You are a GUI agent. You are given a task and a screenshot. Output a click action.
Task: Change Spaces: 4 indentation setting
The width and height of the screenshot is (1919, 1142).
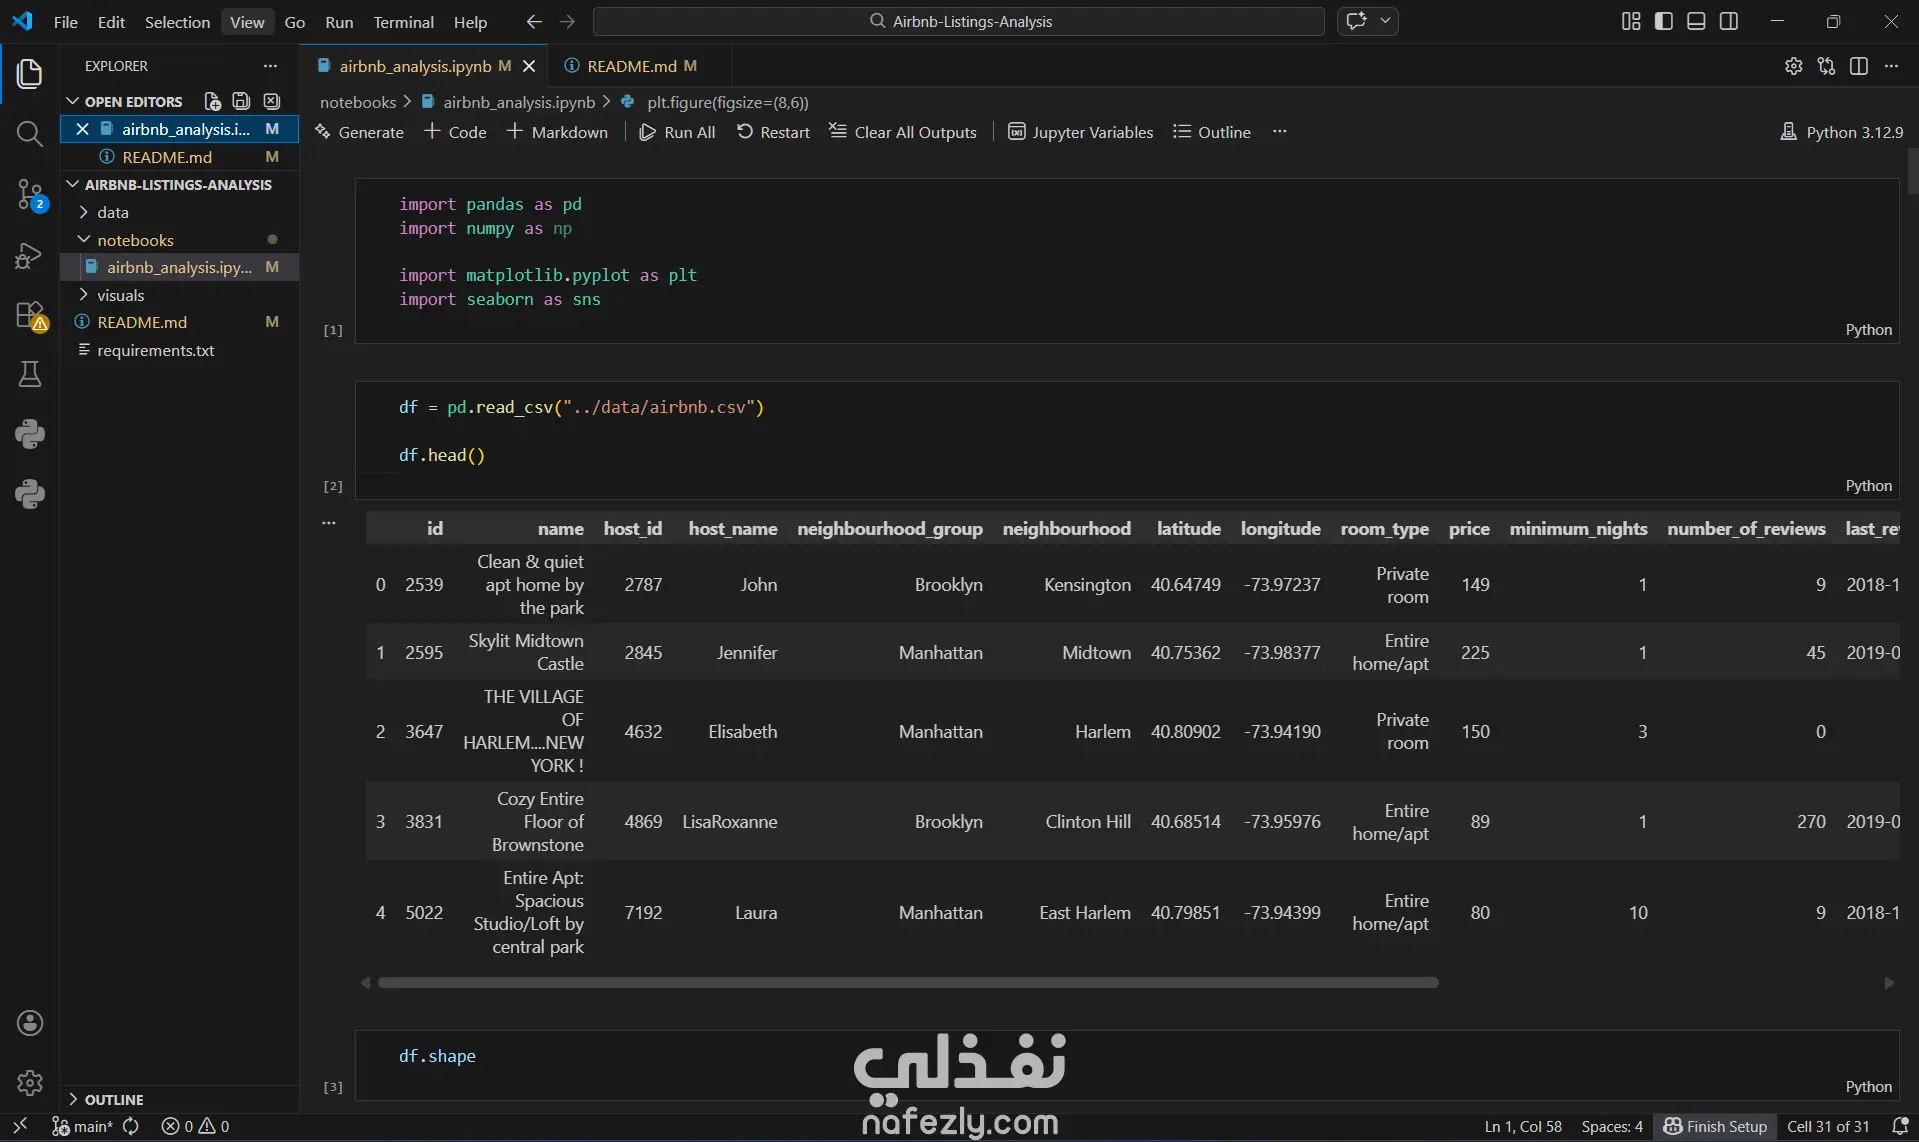click(1612, 1126)
